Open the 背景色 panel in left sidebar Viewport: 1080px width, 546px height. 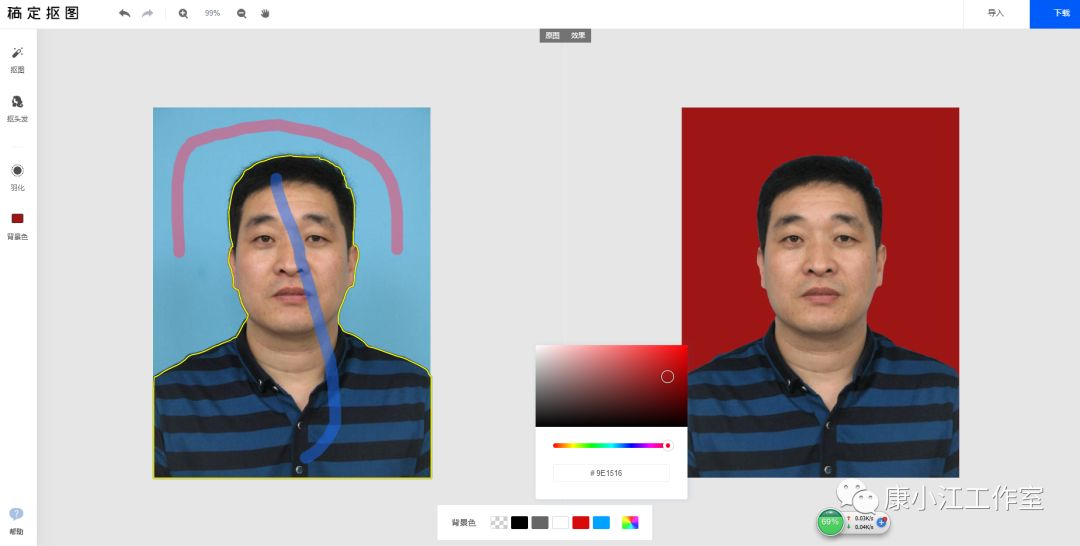pyautogui.click(x=17, y=224)
